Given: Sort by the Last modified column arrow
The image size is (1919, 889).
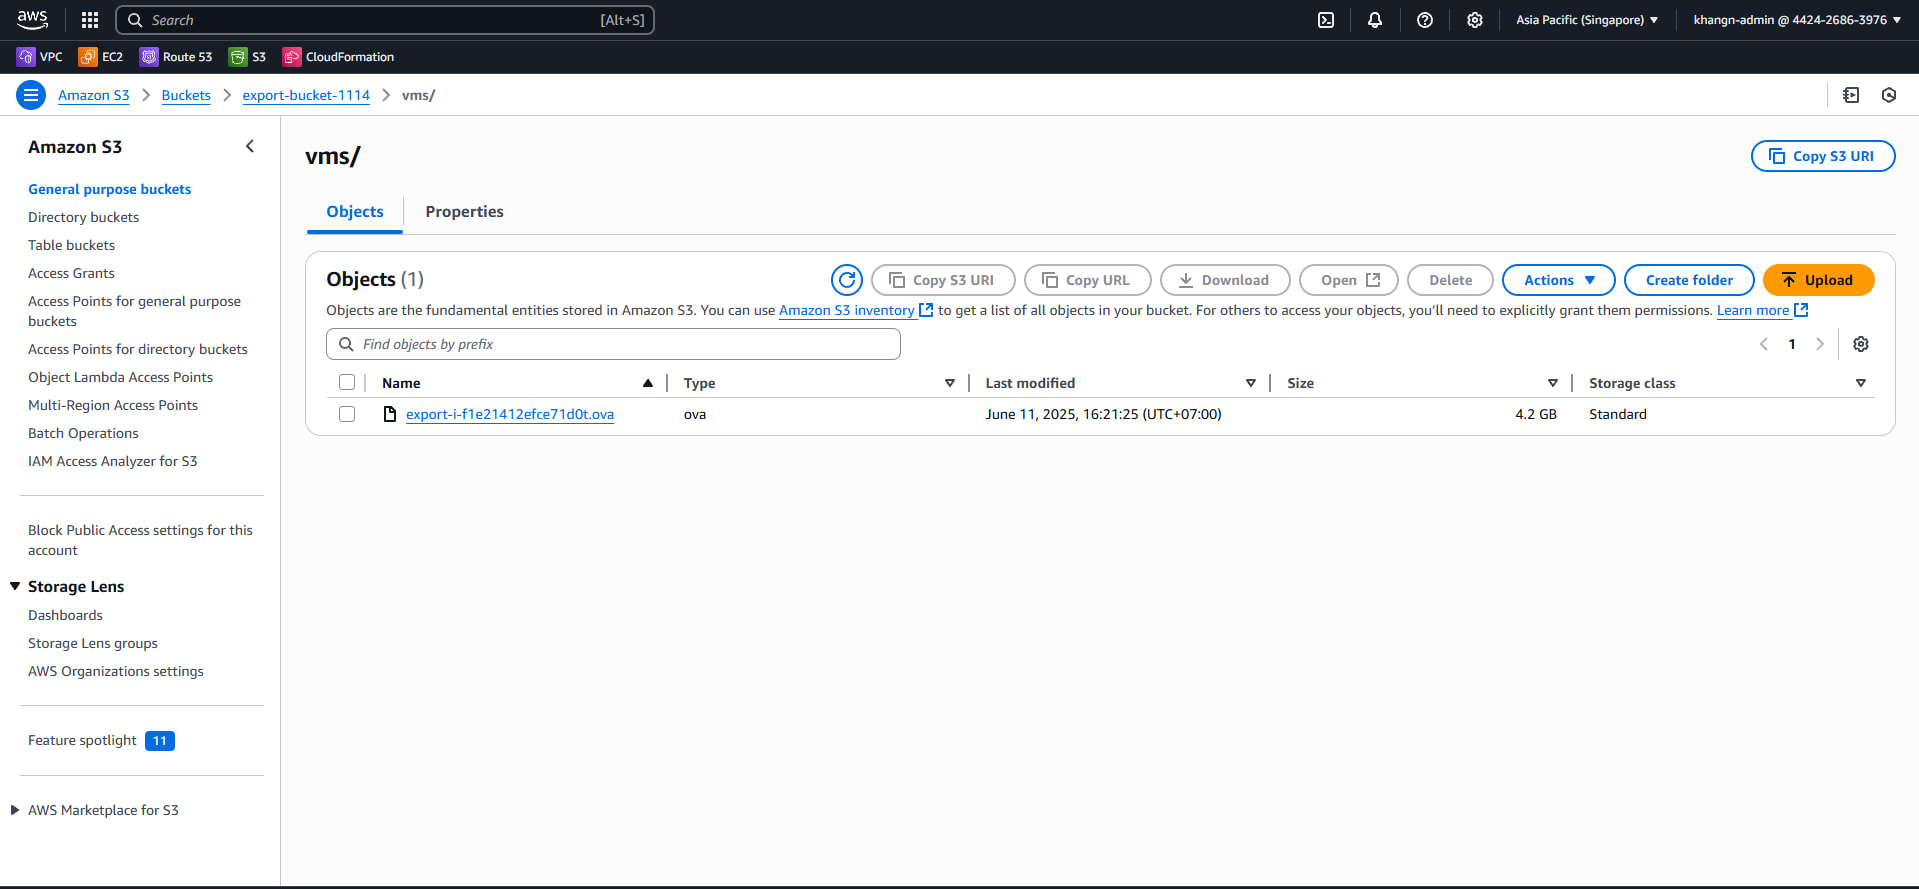Looking at the screenshot, I should (x=1251, y=383).
